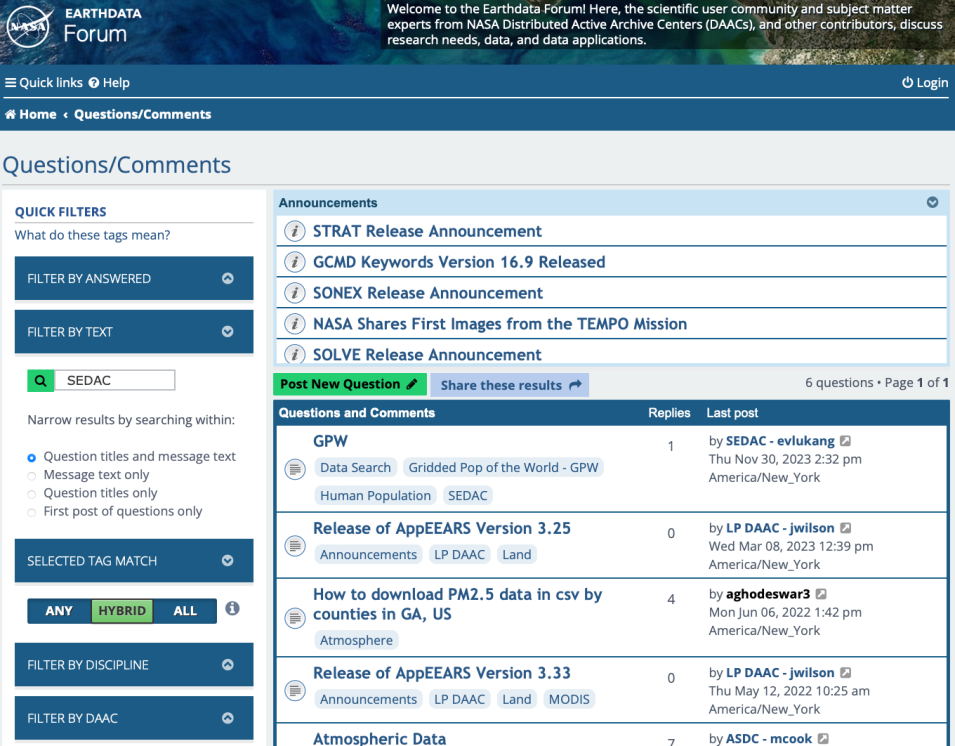Click the info icon beside SOLVE Release Announcement

point(295,354)
